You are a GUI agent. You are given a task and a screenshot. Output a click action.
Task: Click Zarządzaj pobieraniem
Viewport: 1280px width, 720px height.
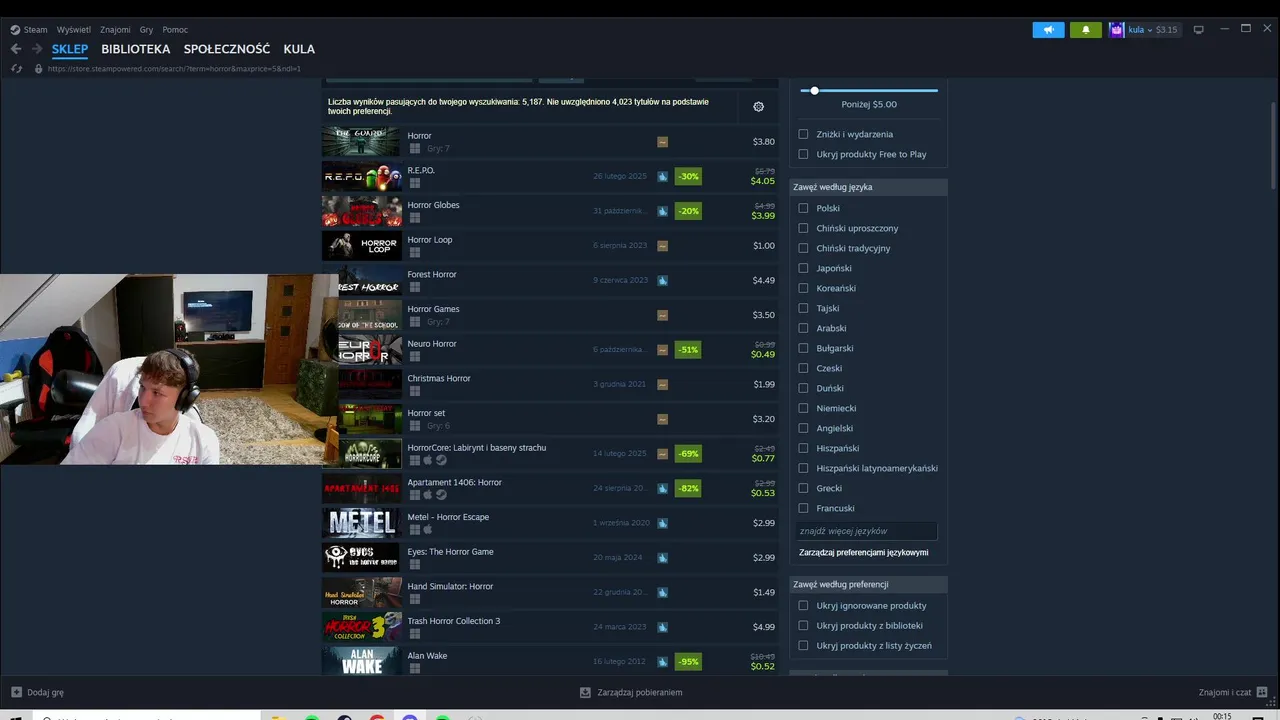click(x=631, y=692)
